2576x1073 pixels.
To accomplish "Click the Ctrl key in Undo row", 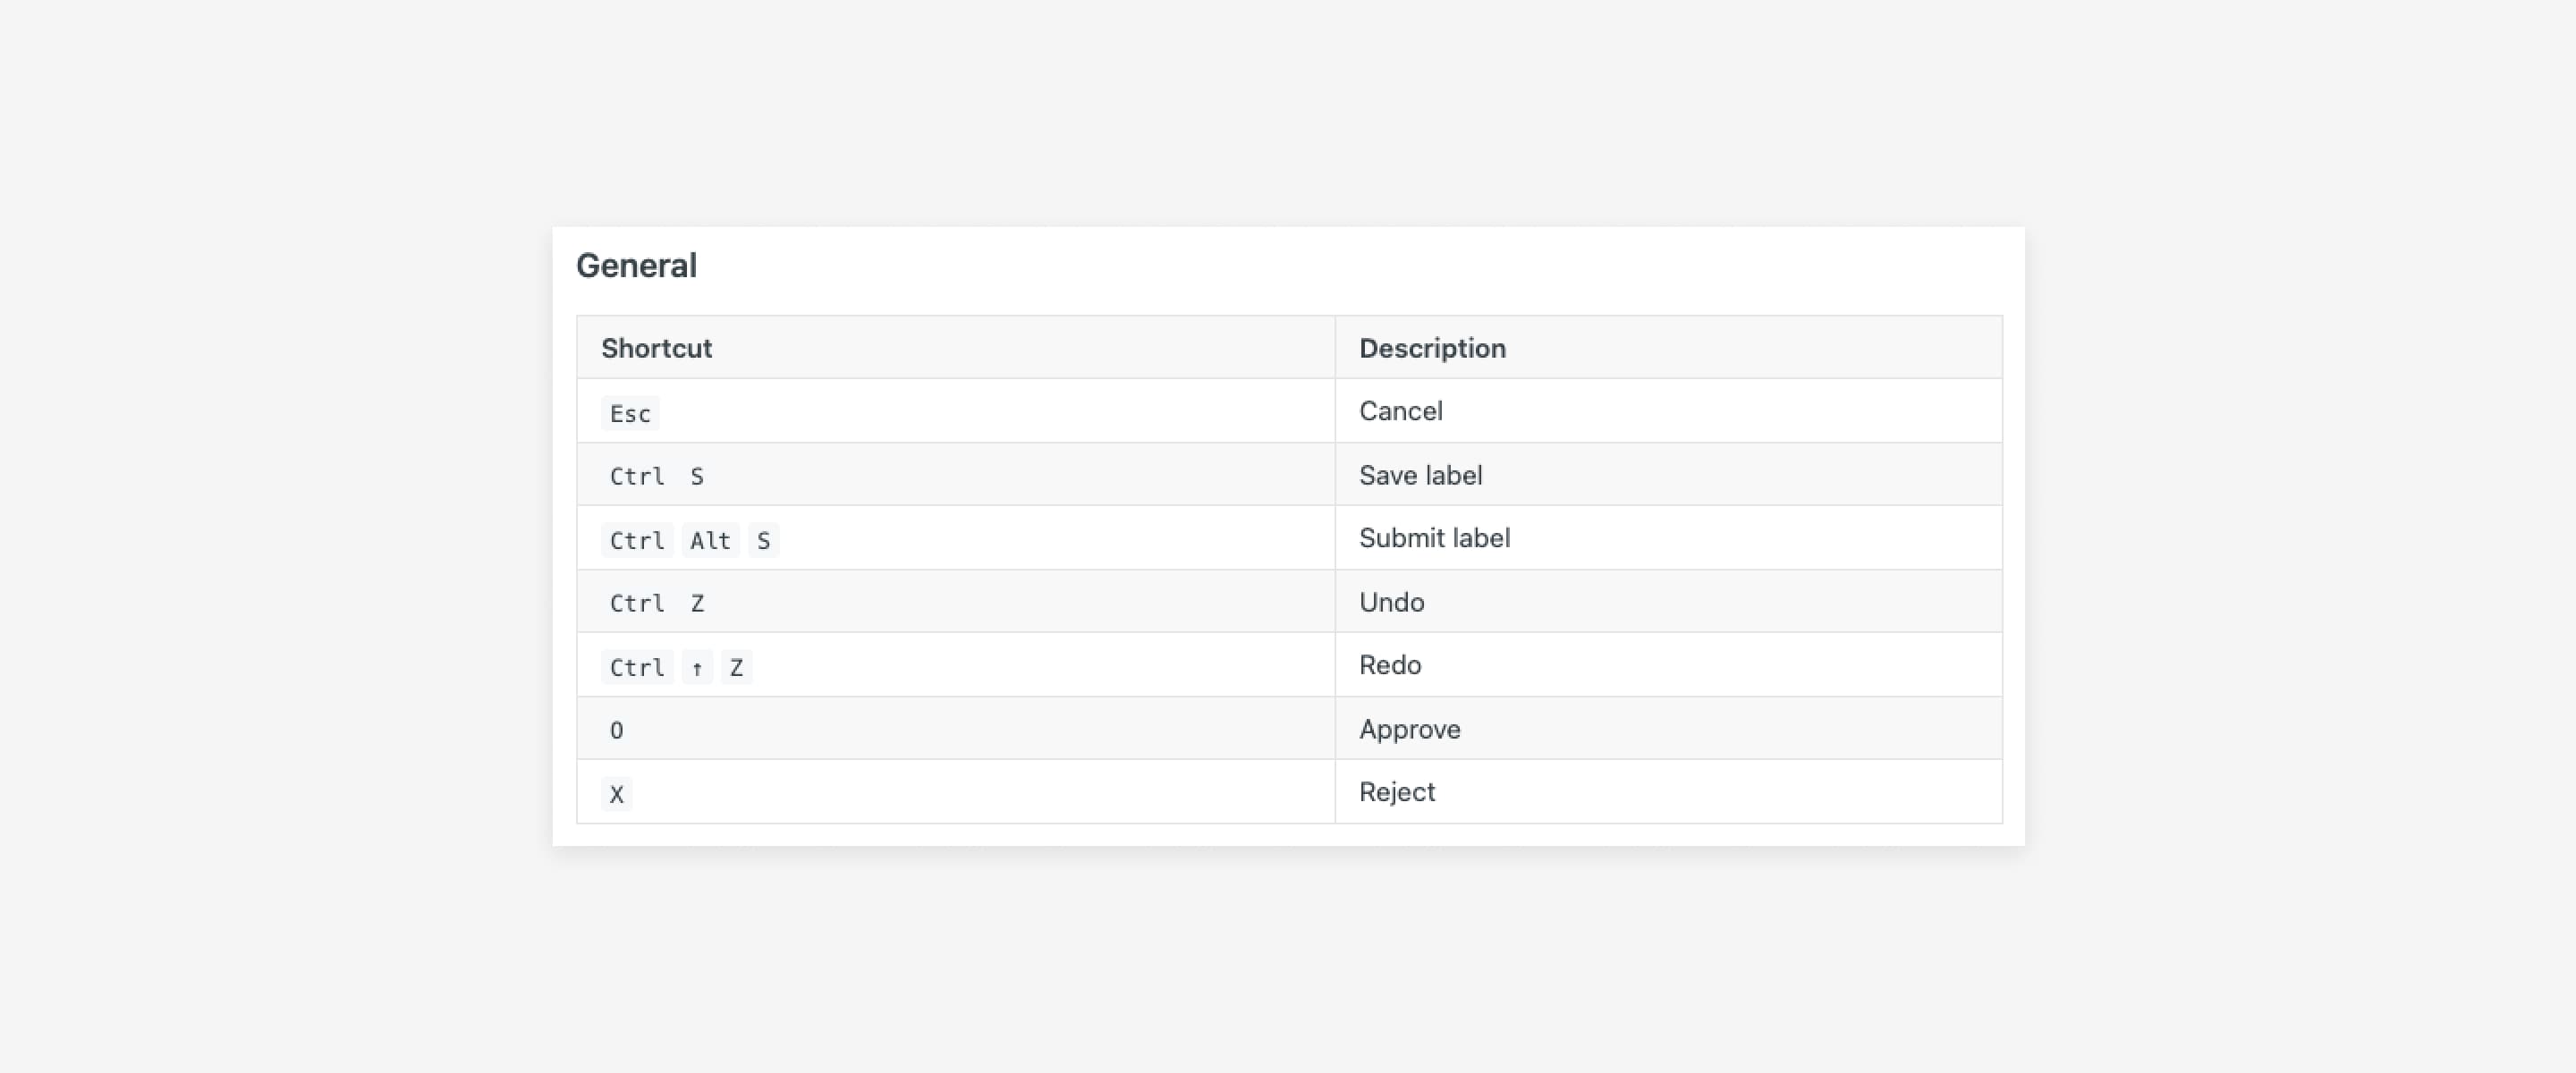I will pyautogui.click(x=637, y=603).
